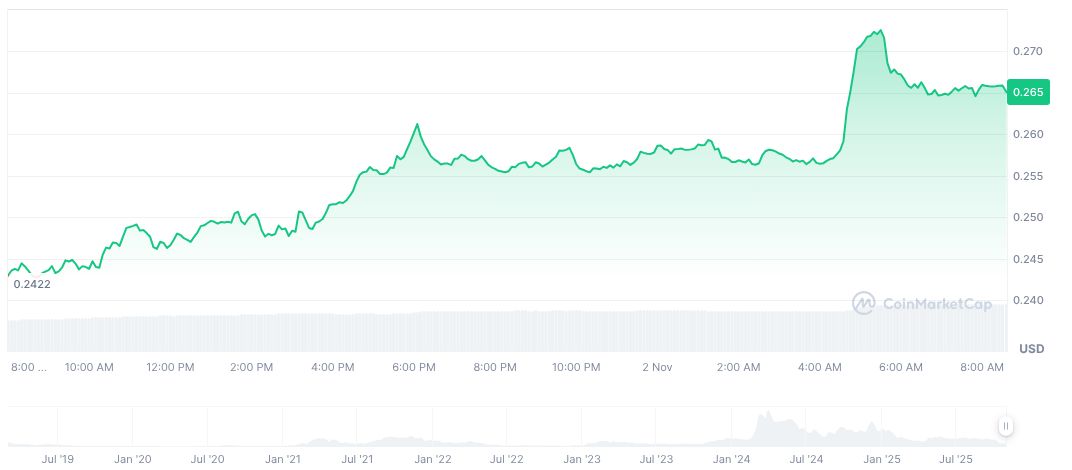Screen dimensions: 1072x470
Task: Click the 0.240 price axis label
Action: [1031, 300]
